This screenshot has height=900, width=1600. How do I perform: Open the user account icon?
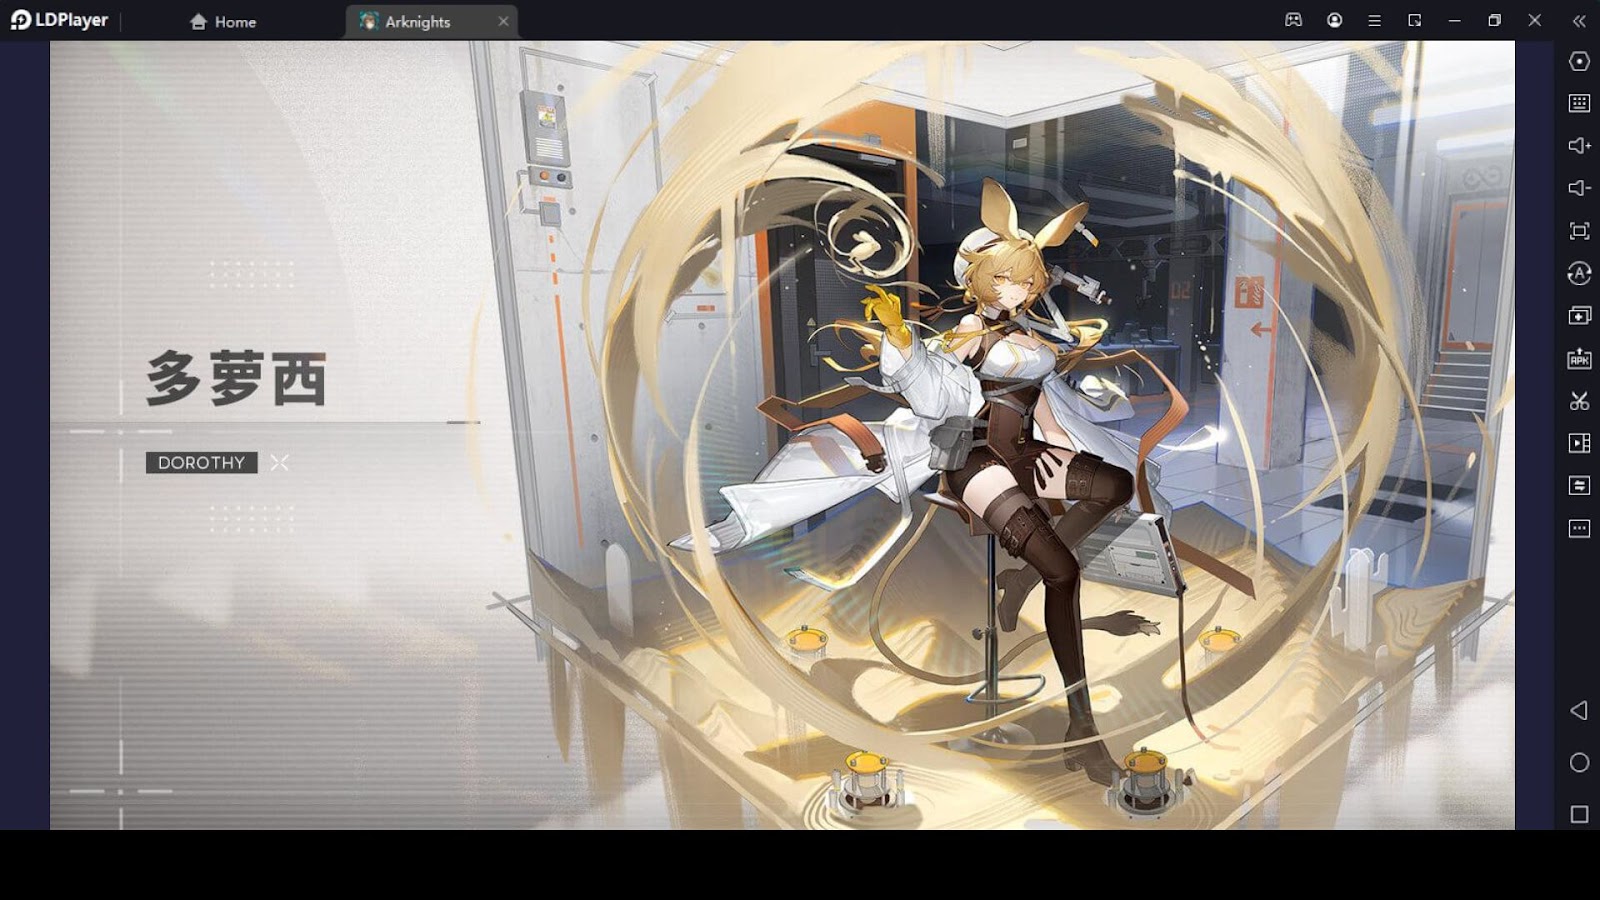[x=1334, y=20]
